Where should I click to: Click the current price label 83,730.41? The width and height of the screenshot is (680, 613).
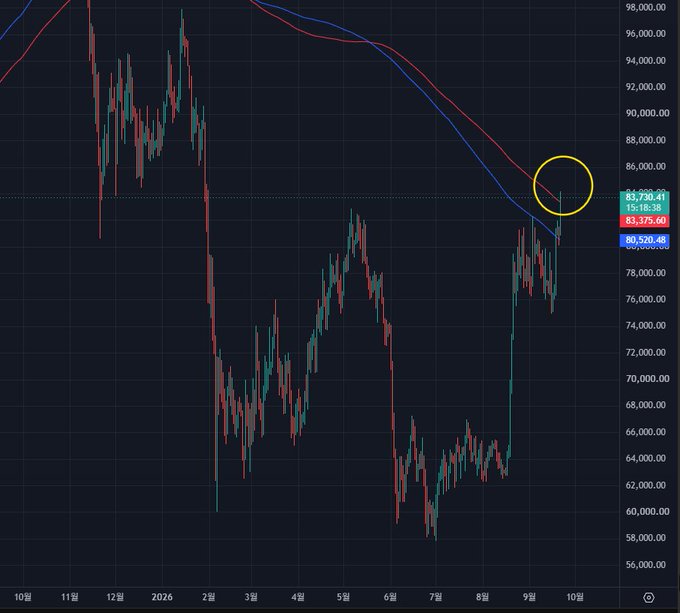click(645, 197)
